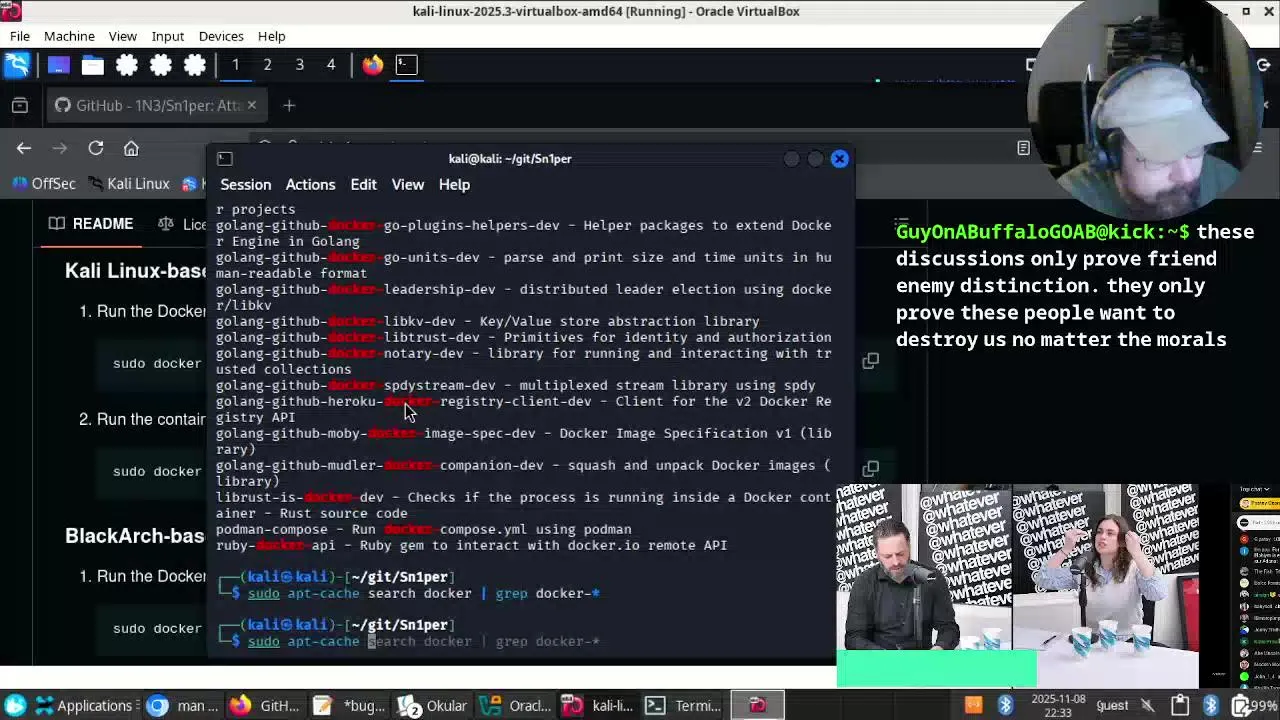
Task: Open the terminal Edit menu
Action: [363, 185]
